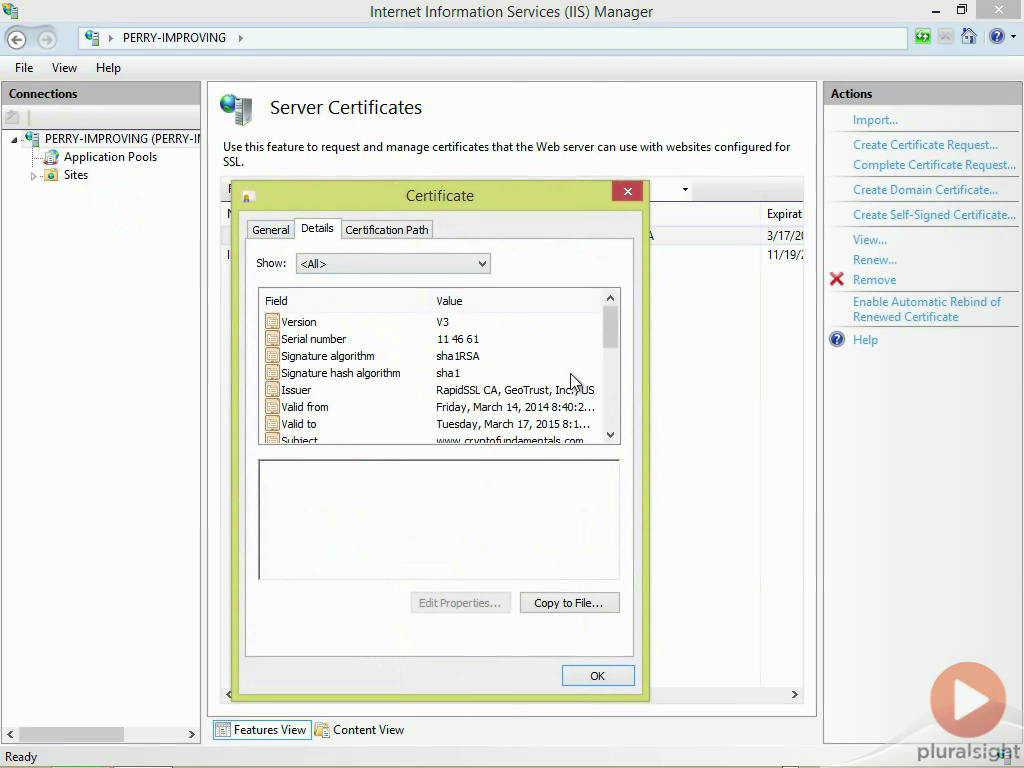Click the Valid to field icon

pos(272,424)
